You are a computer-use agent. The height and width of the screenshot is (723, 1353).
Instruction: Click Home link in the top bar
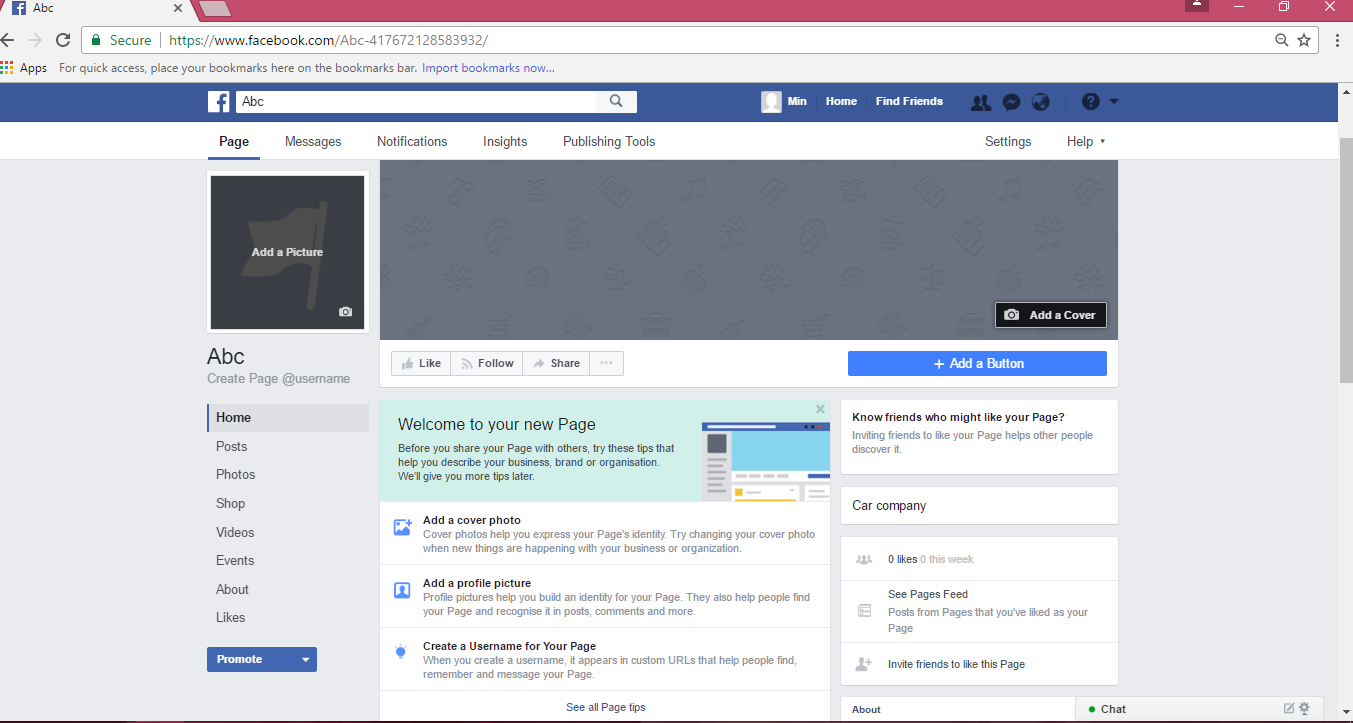pyautogui.click(x=841, y=101)
